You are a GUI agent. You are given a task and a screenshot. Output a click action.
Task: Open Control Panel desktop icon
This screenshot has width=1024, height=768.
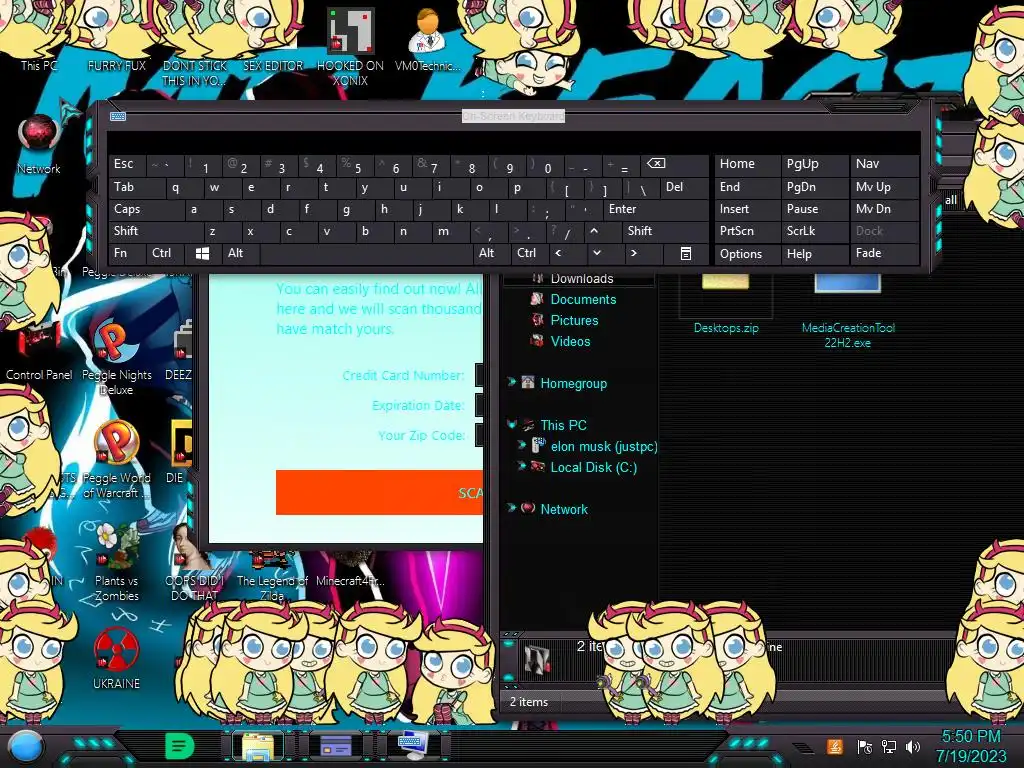(x=39, y=353)
